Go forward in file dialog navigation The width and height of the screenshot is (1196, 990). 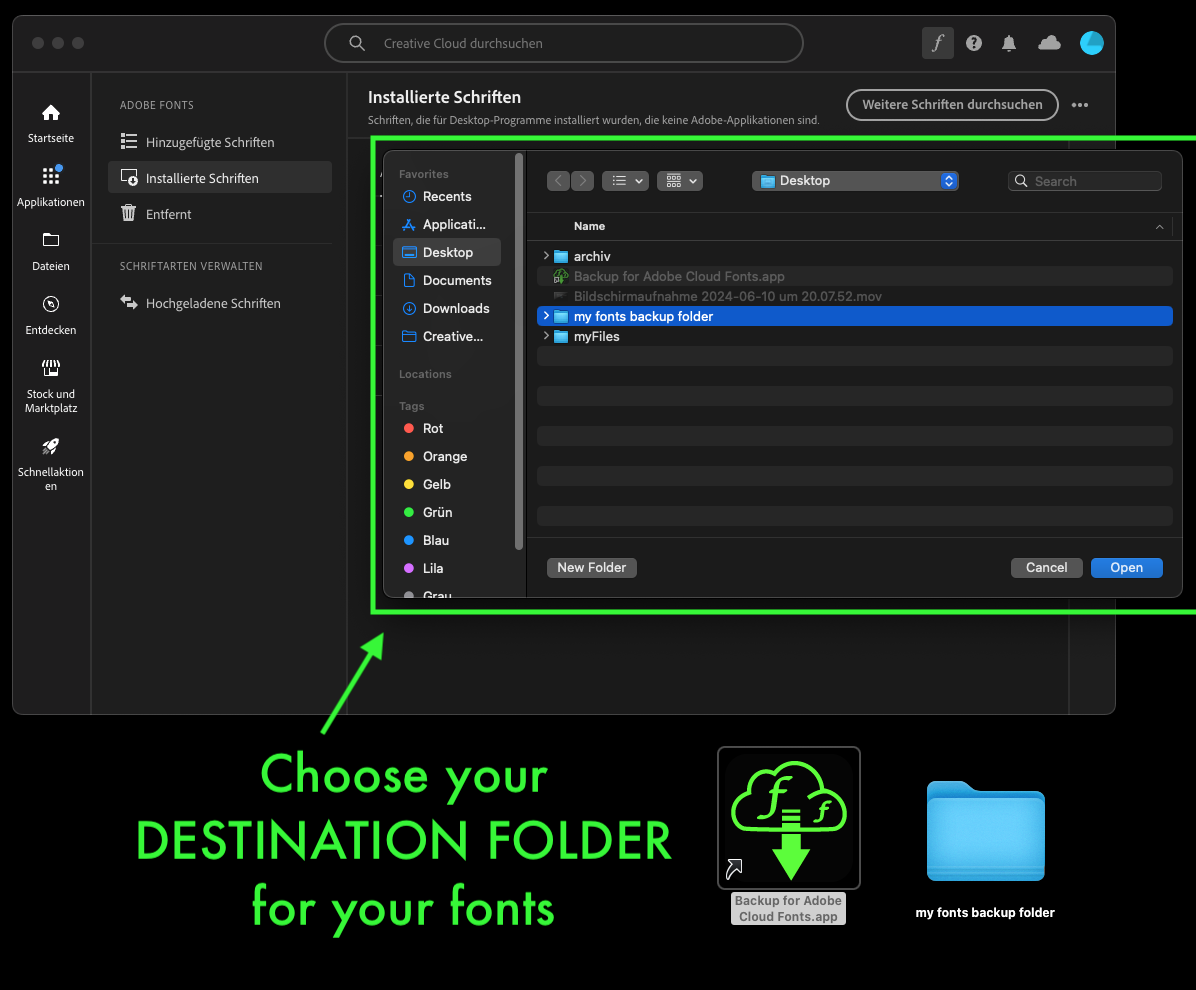pos(582,181)
